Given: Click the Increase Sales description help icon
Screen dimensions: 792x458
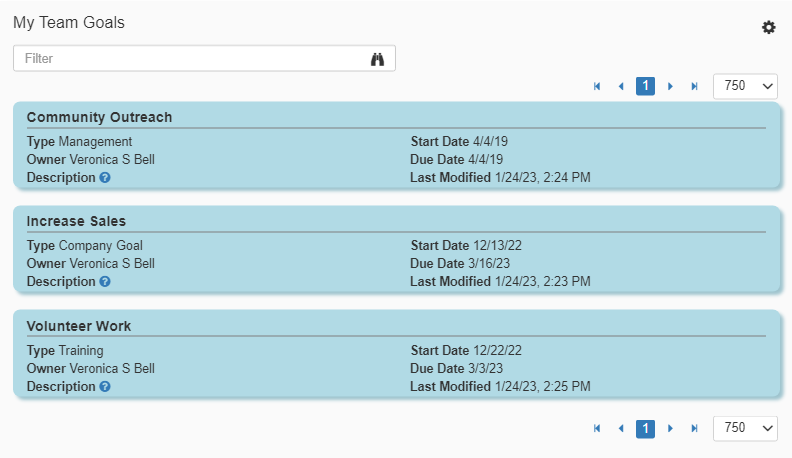Looking at the screenshot, I should coord(105,281).
